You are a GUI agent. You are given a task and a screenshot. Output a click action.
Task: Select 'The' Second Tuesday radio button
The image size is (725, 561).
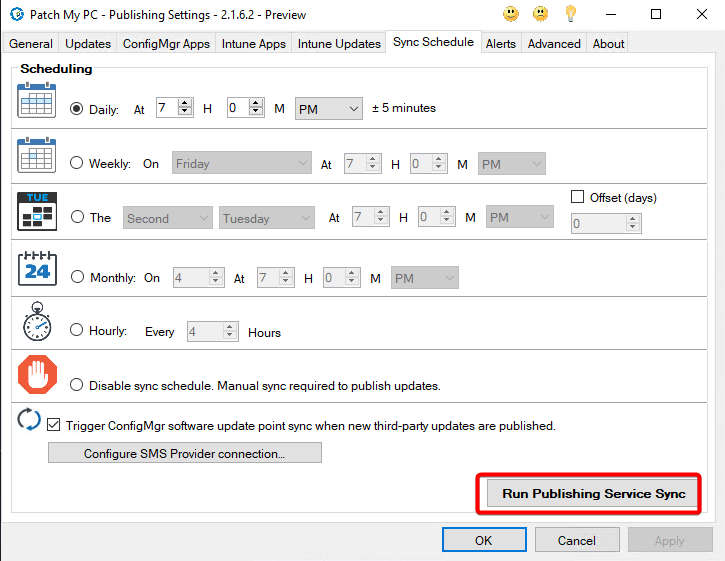tap(77, 216)
